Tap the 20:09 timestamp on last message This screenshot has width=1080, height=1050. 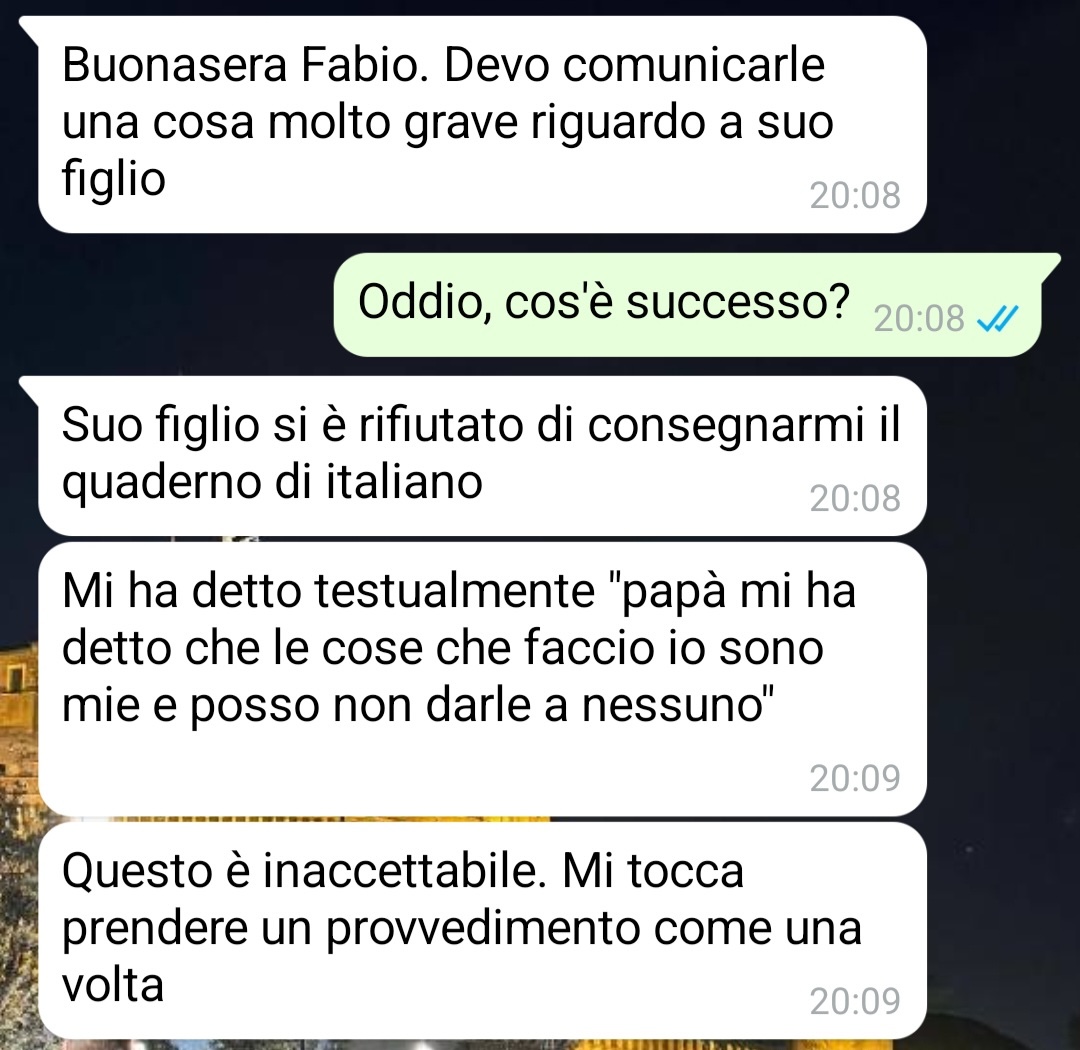tap(855, 1002)
